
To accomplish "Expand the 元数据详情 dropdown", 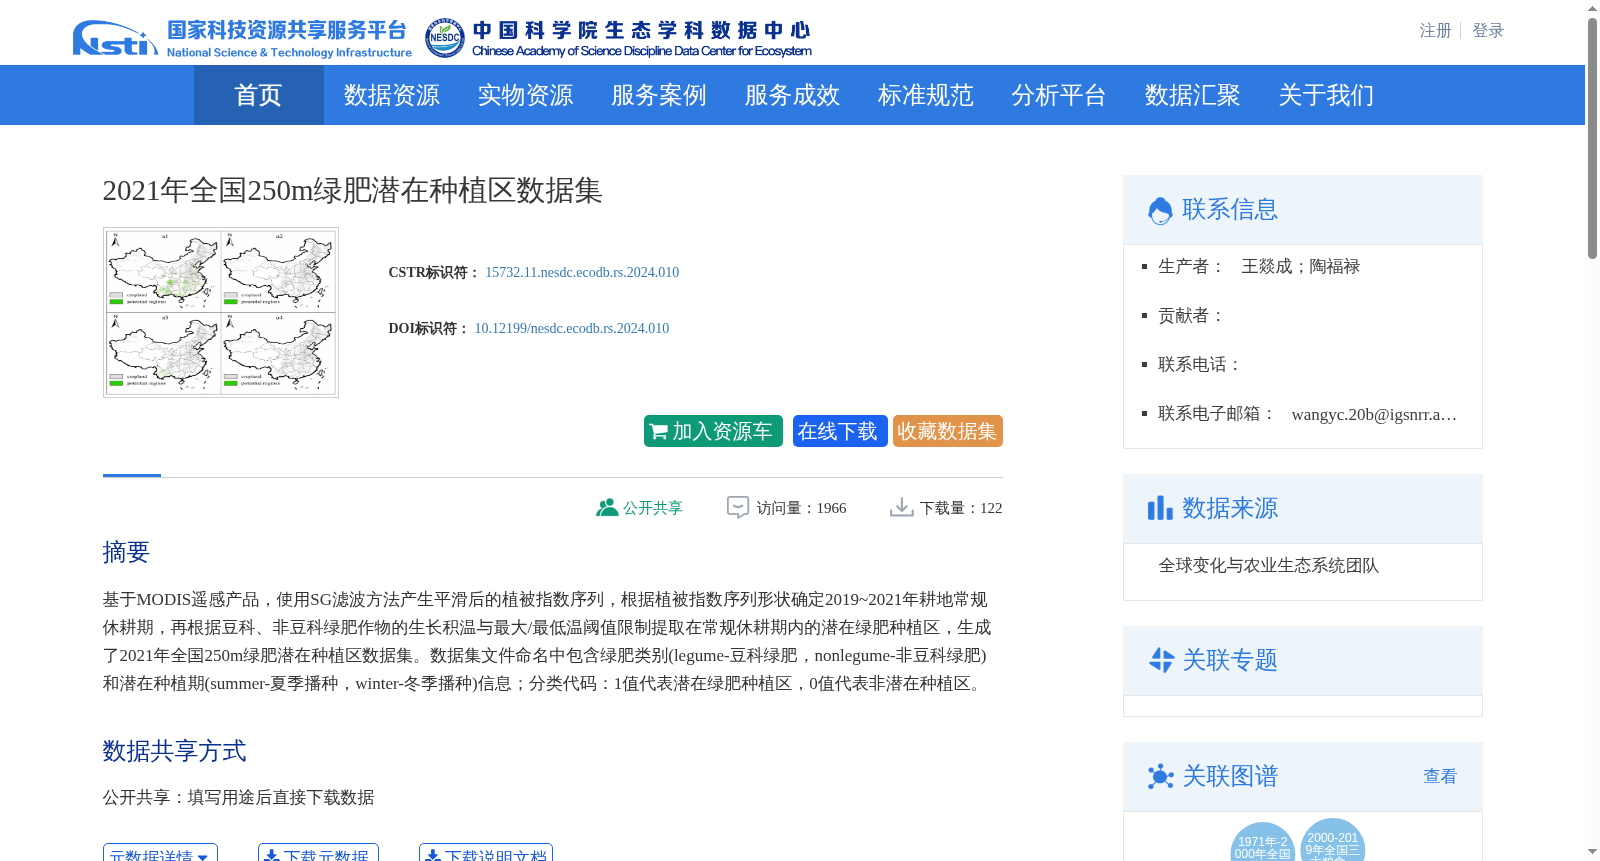I will click(x=160, y=853).
